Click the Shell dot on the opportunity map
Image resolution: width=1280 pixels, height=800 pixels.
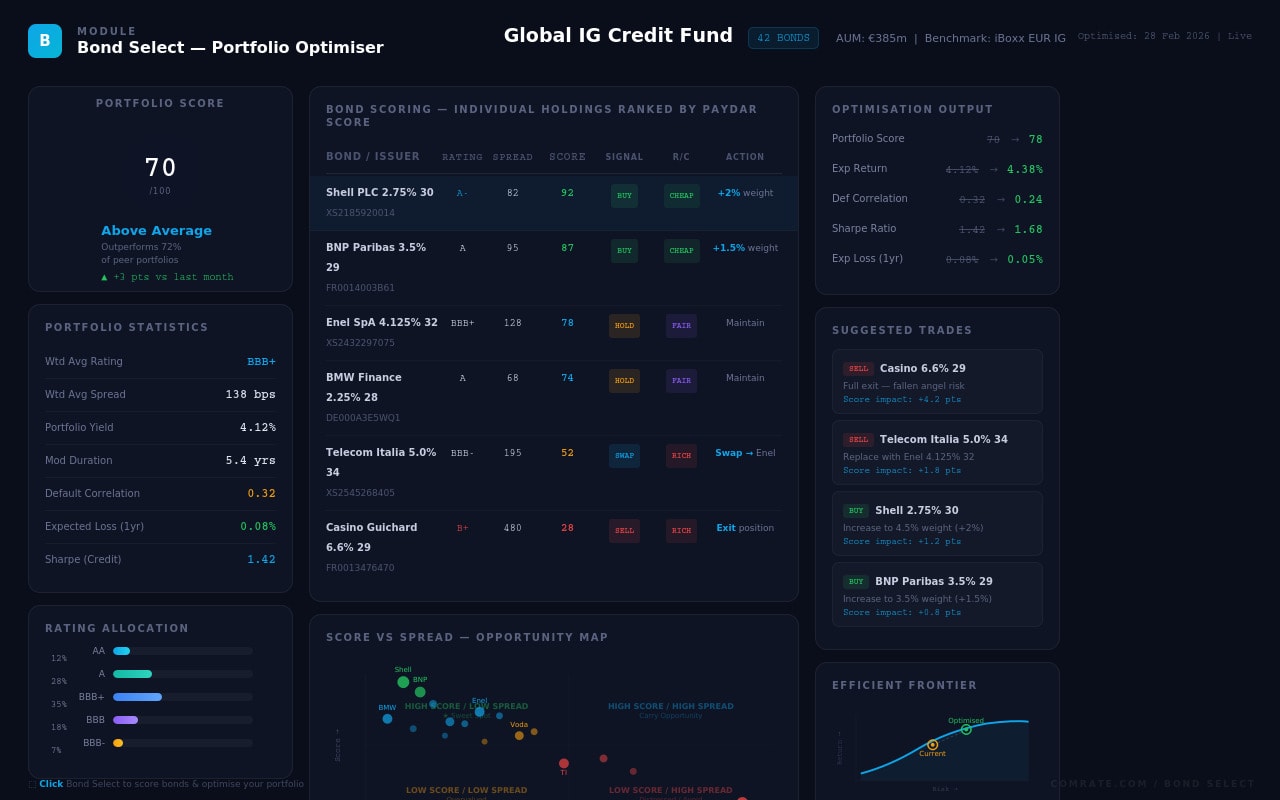[x=403, y=682]
